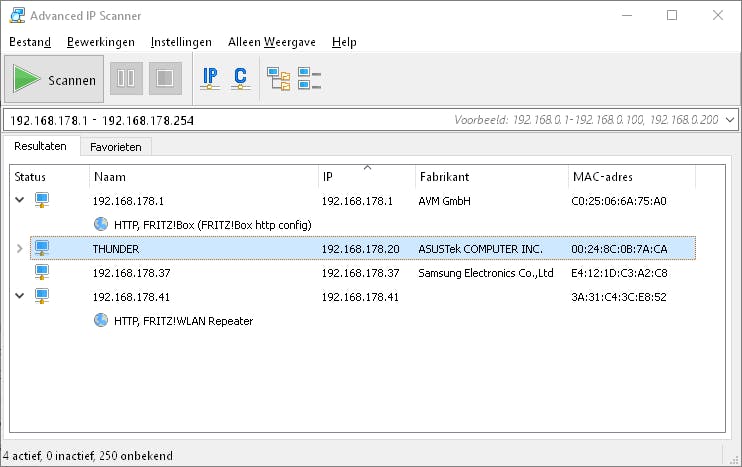742x467 pixels.
Task: Start the scan with the Scannen button
Action: (54, 79)
